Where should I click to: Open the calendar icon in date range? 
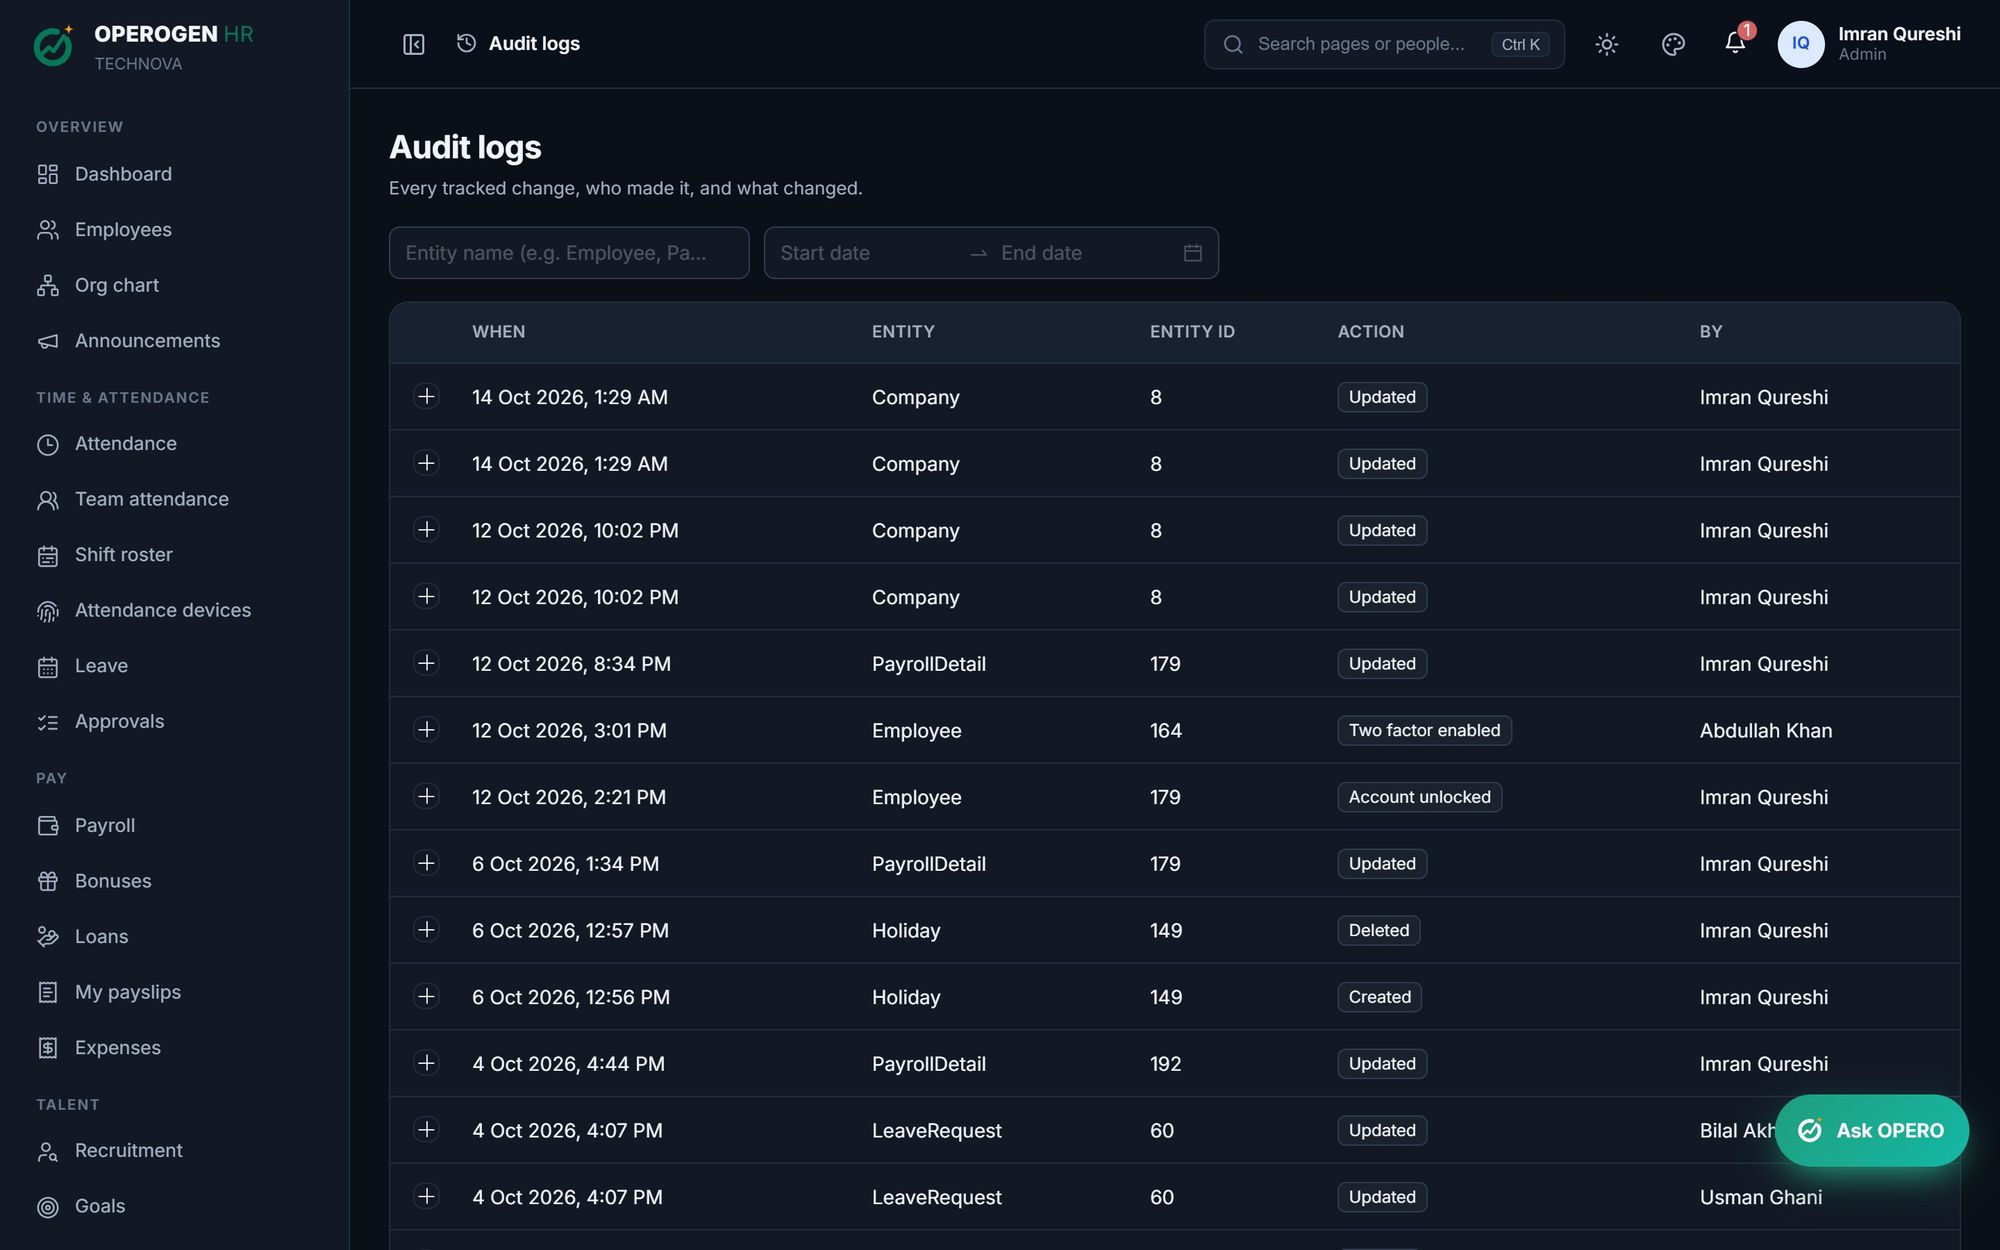pyautogui.click(x=1192, y=253)
